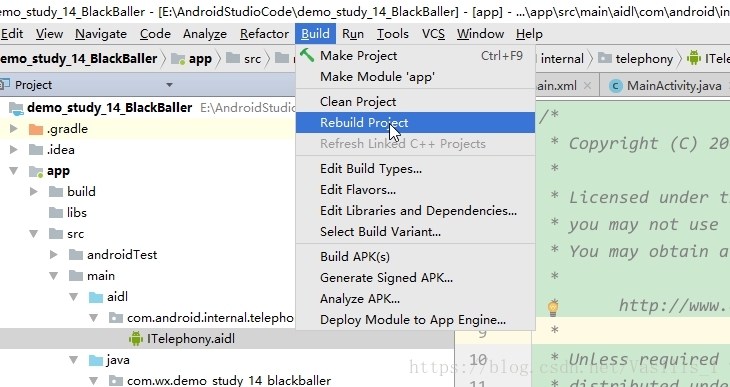Click the orange .gradle folder icon
730x387 pixels.
pos(36,129)
